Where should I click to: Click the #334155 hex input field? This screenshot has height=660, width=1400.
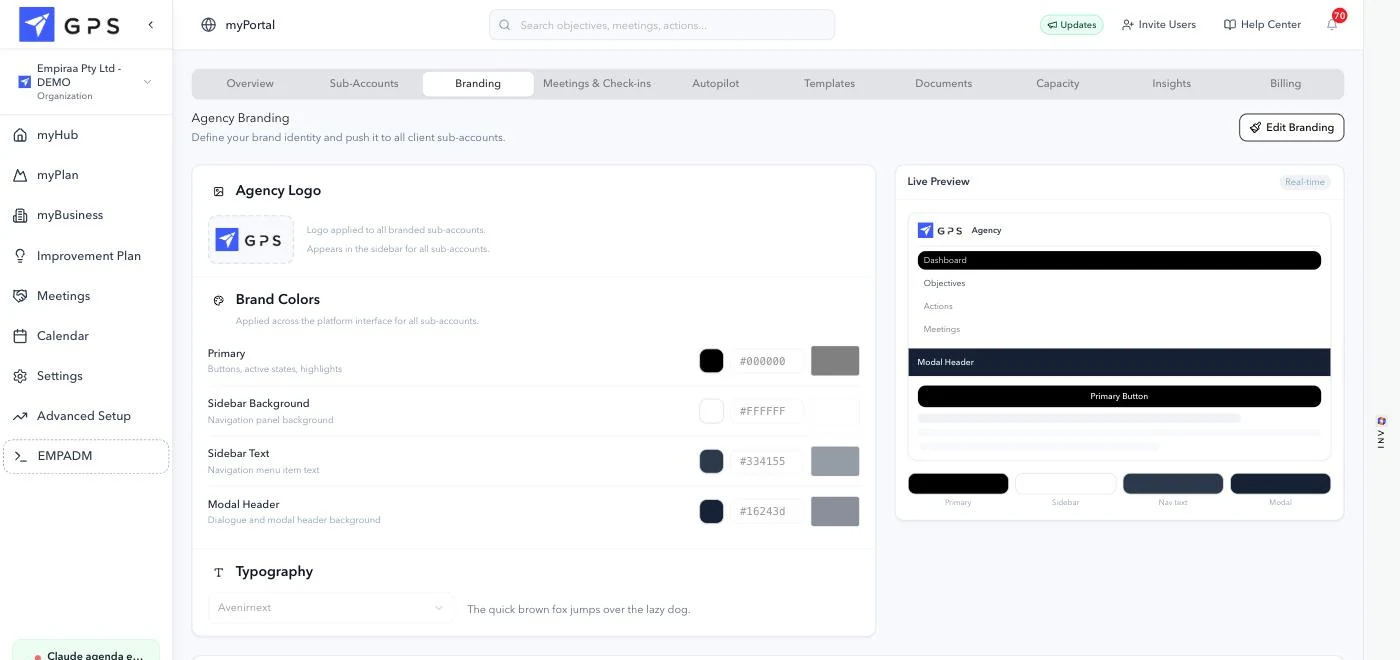click(767, 461)
